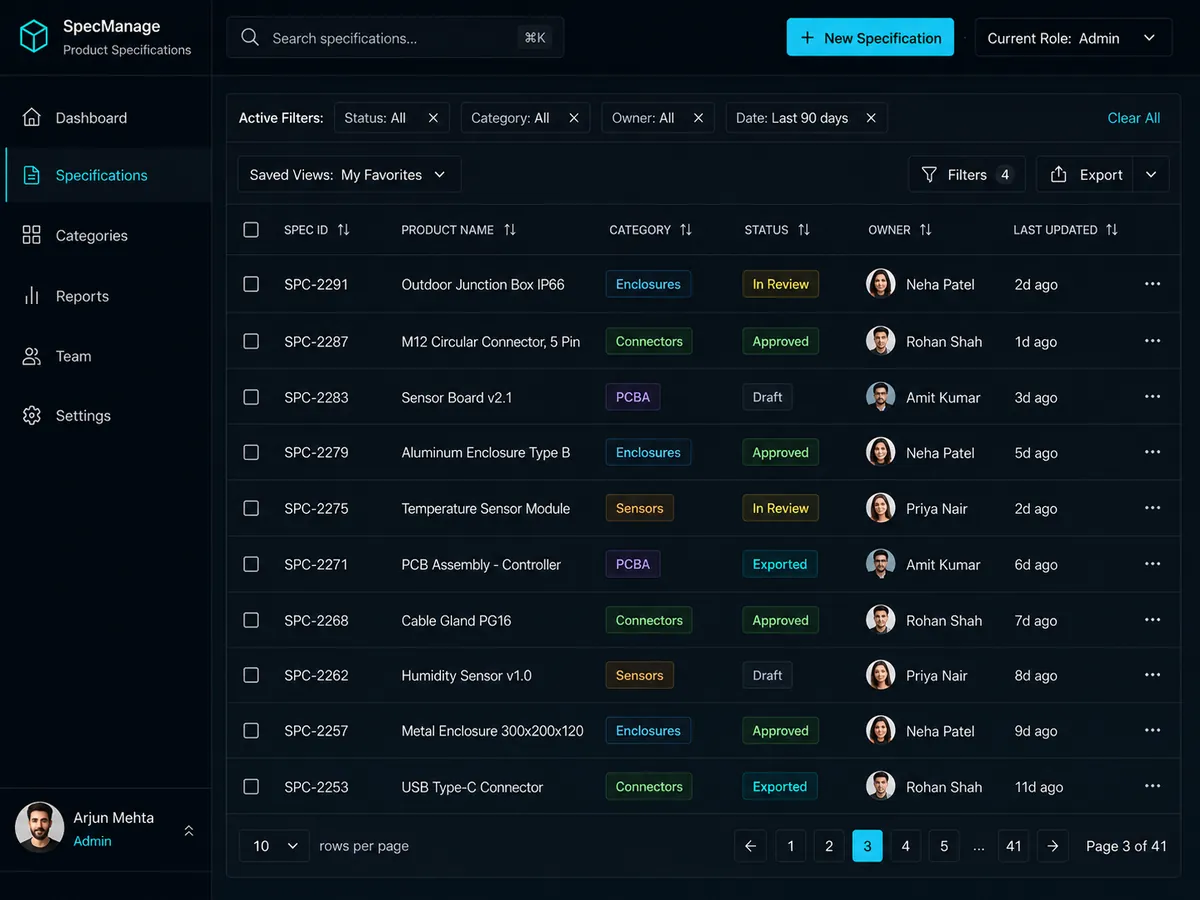Screen dimensions: 1200x900
Task: Open Dashboard in the sidebar
Action: pos(105,118)
